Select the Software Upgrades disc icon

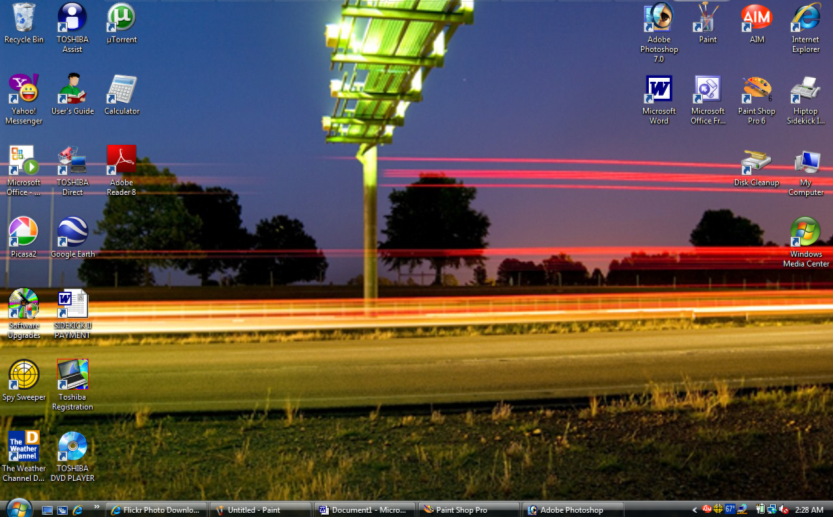[23, 313]
